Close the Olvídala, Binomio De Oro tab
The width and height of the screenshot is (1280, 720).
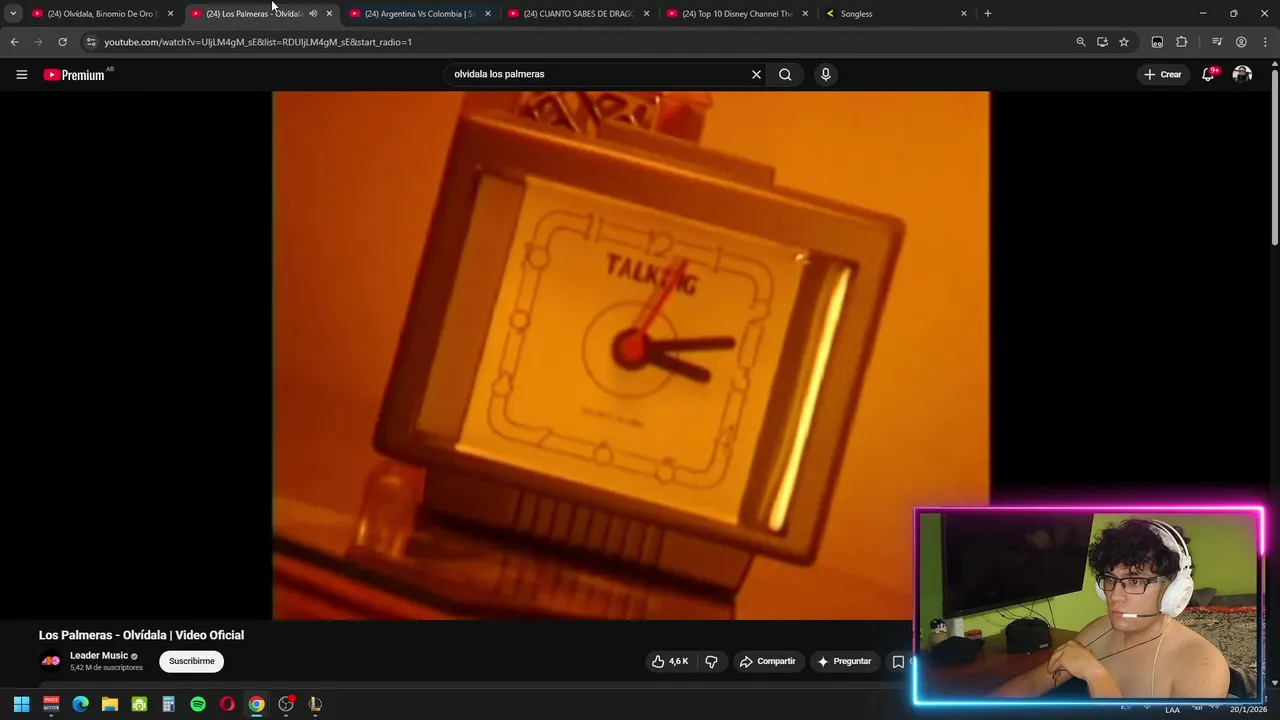point(170,14)
